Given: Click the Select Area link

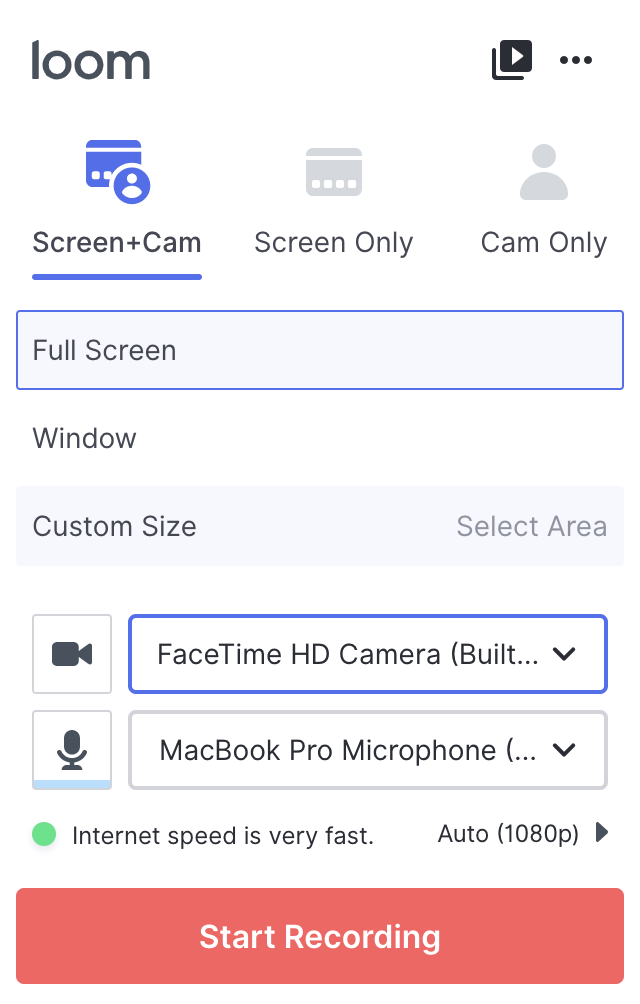Looking at the screenshot, I should coord(531,527).
